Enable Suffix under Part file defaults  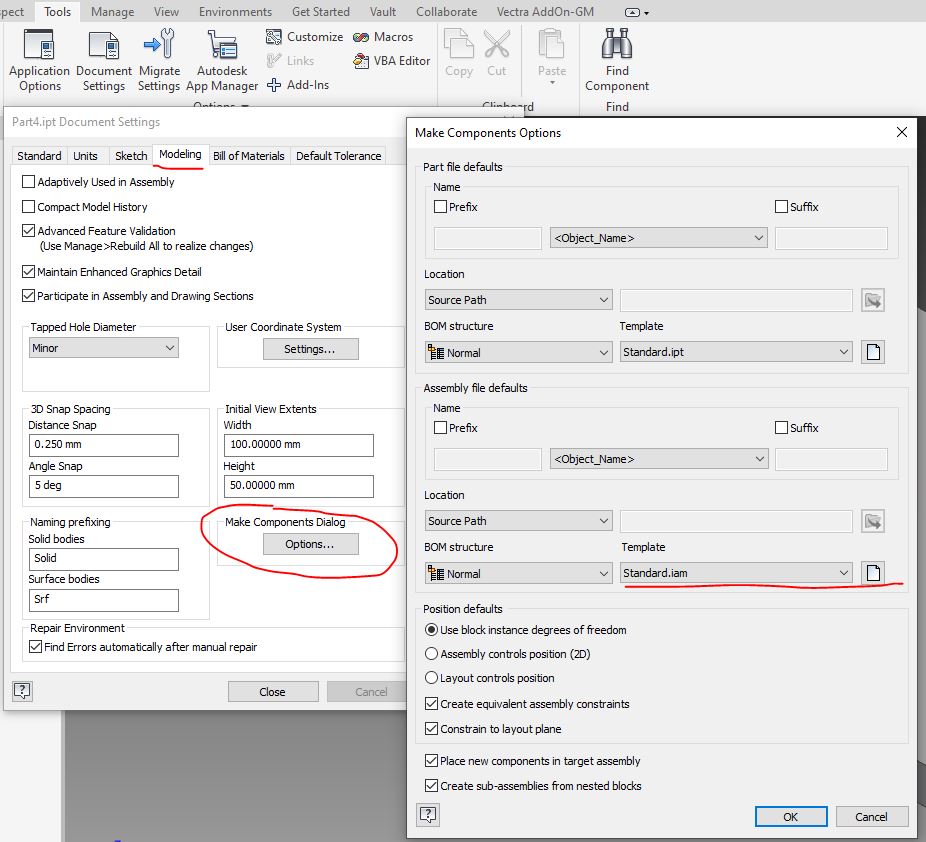coord(781,207)
